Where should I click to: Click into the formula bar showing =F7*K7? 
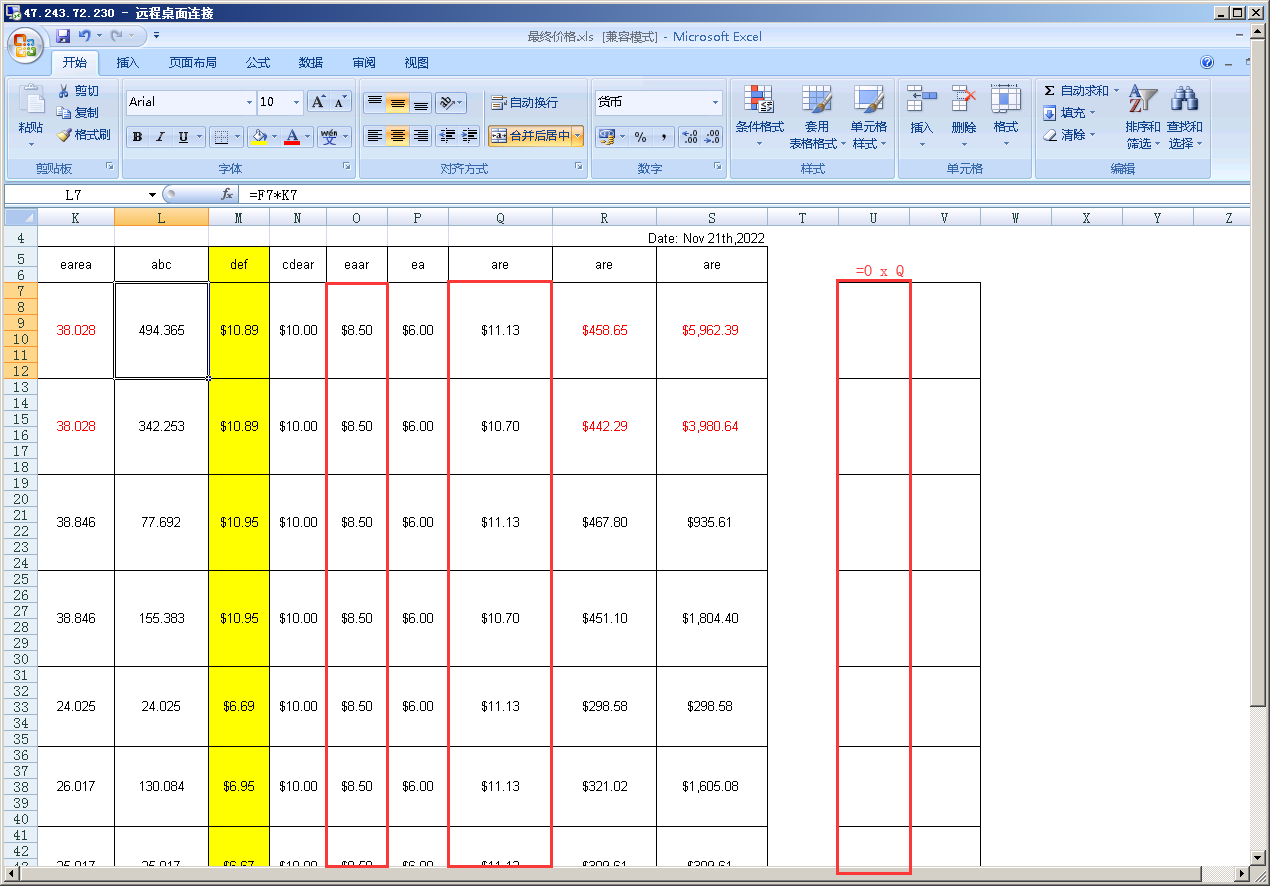(700, 195)
